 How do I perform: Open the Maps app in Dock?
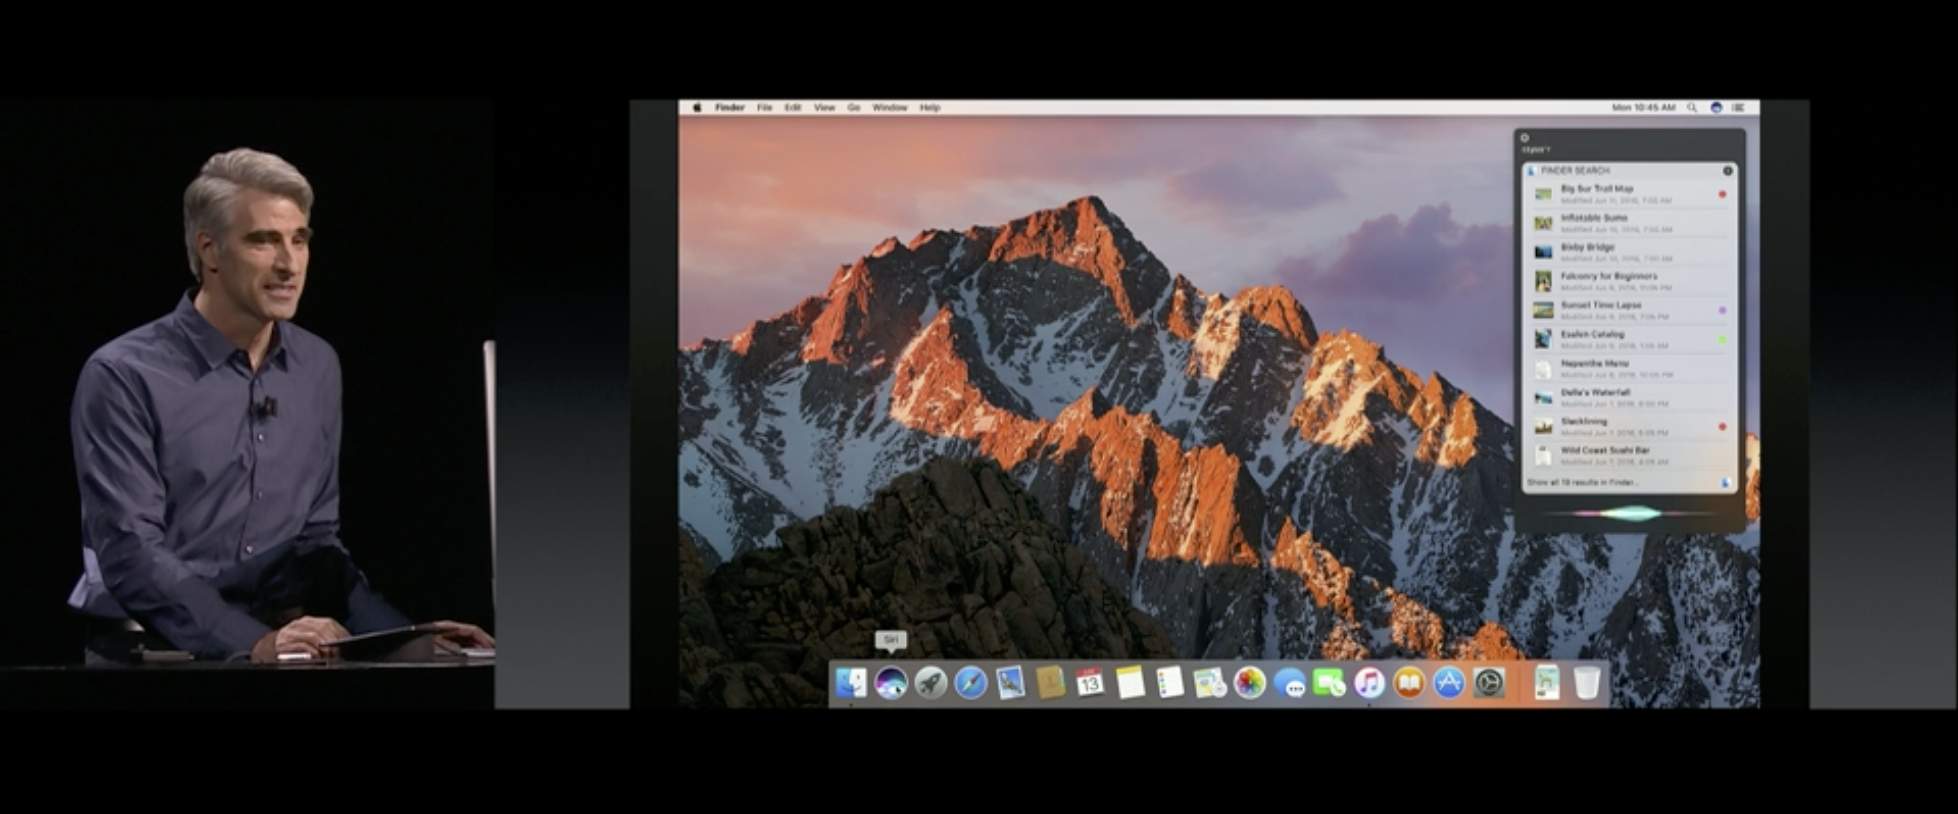[x=1210, y=684]
